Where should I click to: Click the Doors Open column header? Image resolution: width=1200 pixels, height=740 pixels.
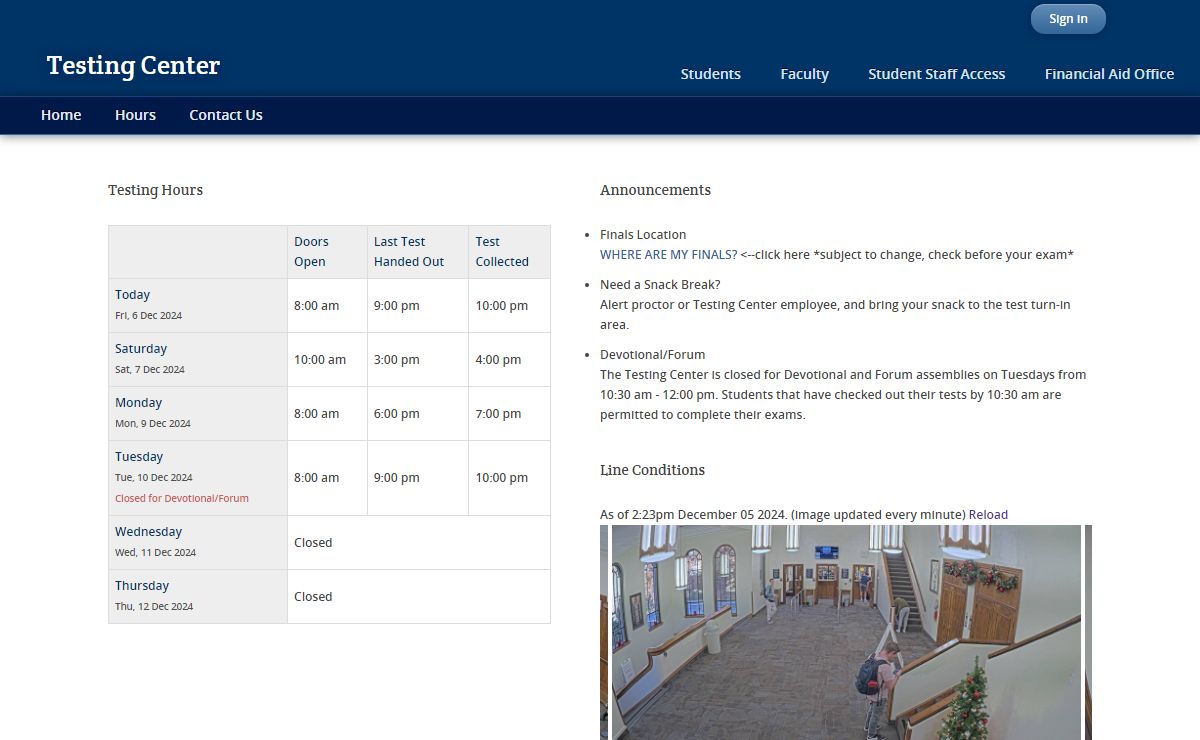pos(311,252)
